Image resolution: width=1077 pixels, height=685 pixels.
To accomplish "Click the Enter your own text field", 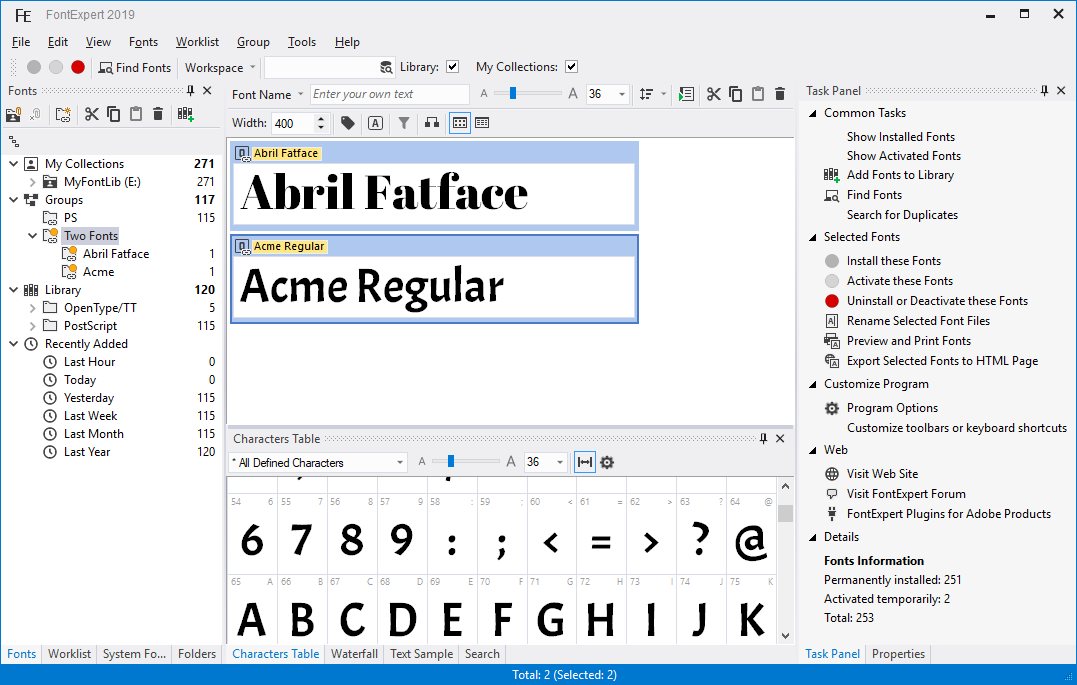I will (389, 94).
